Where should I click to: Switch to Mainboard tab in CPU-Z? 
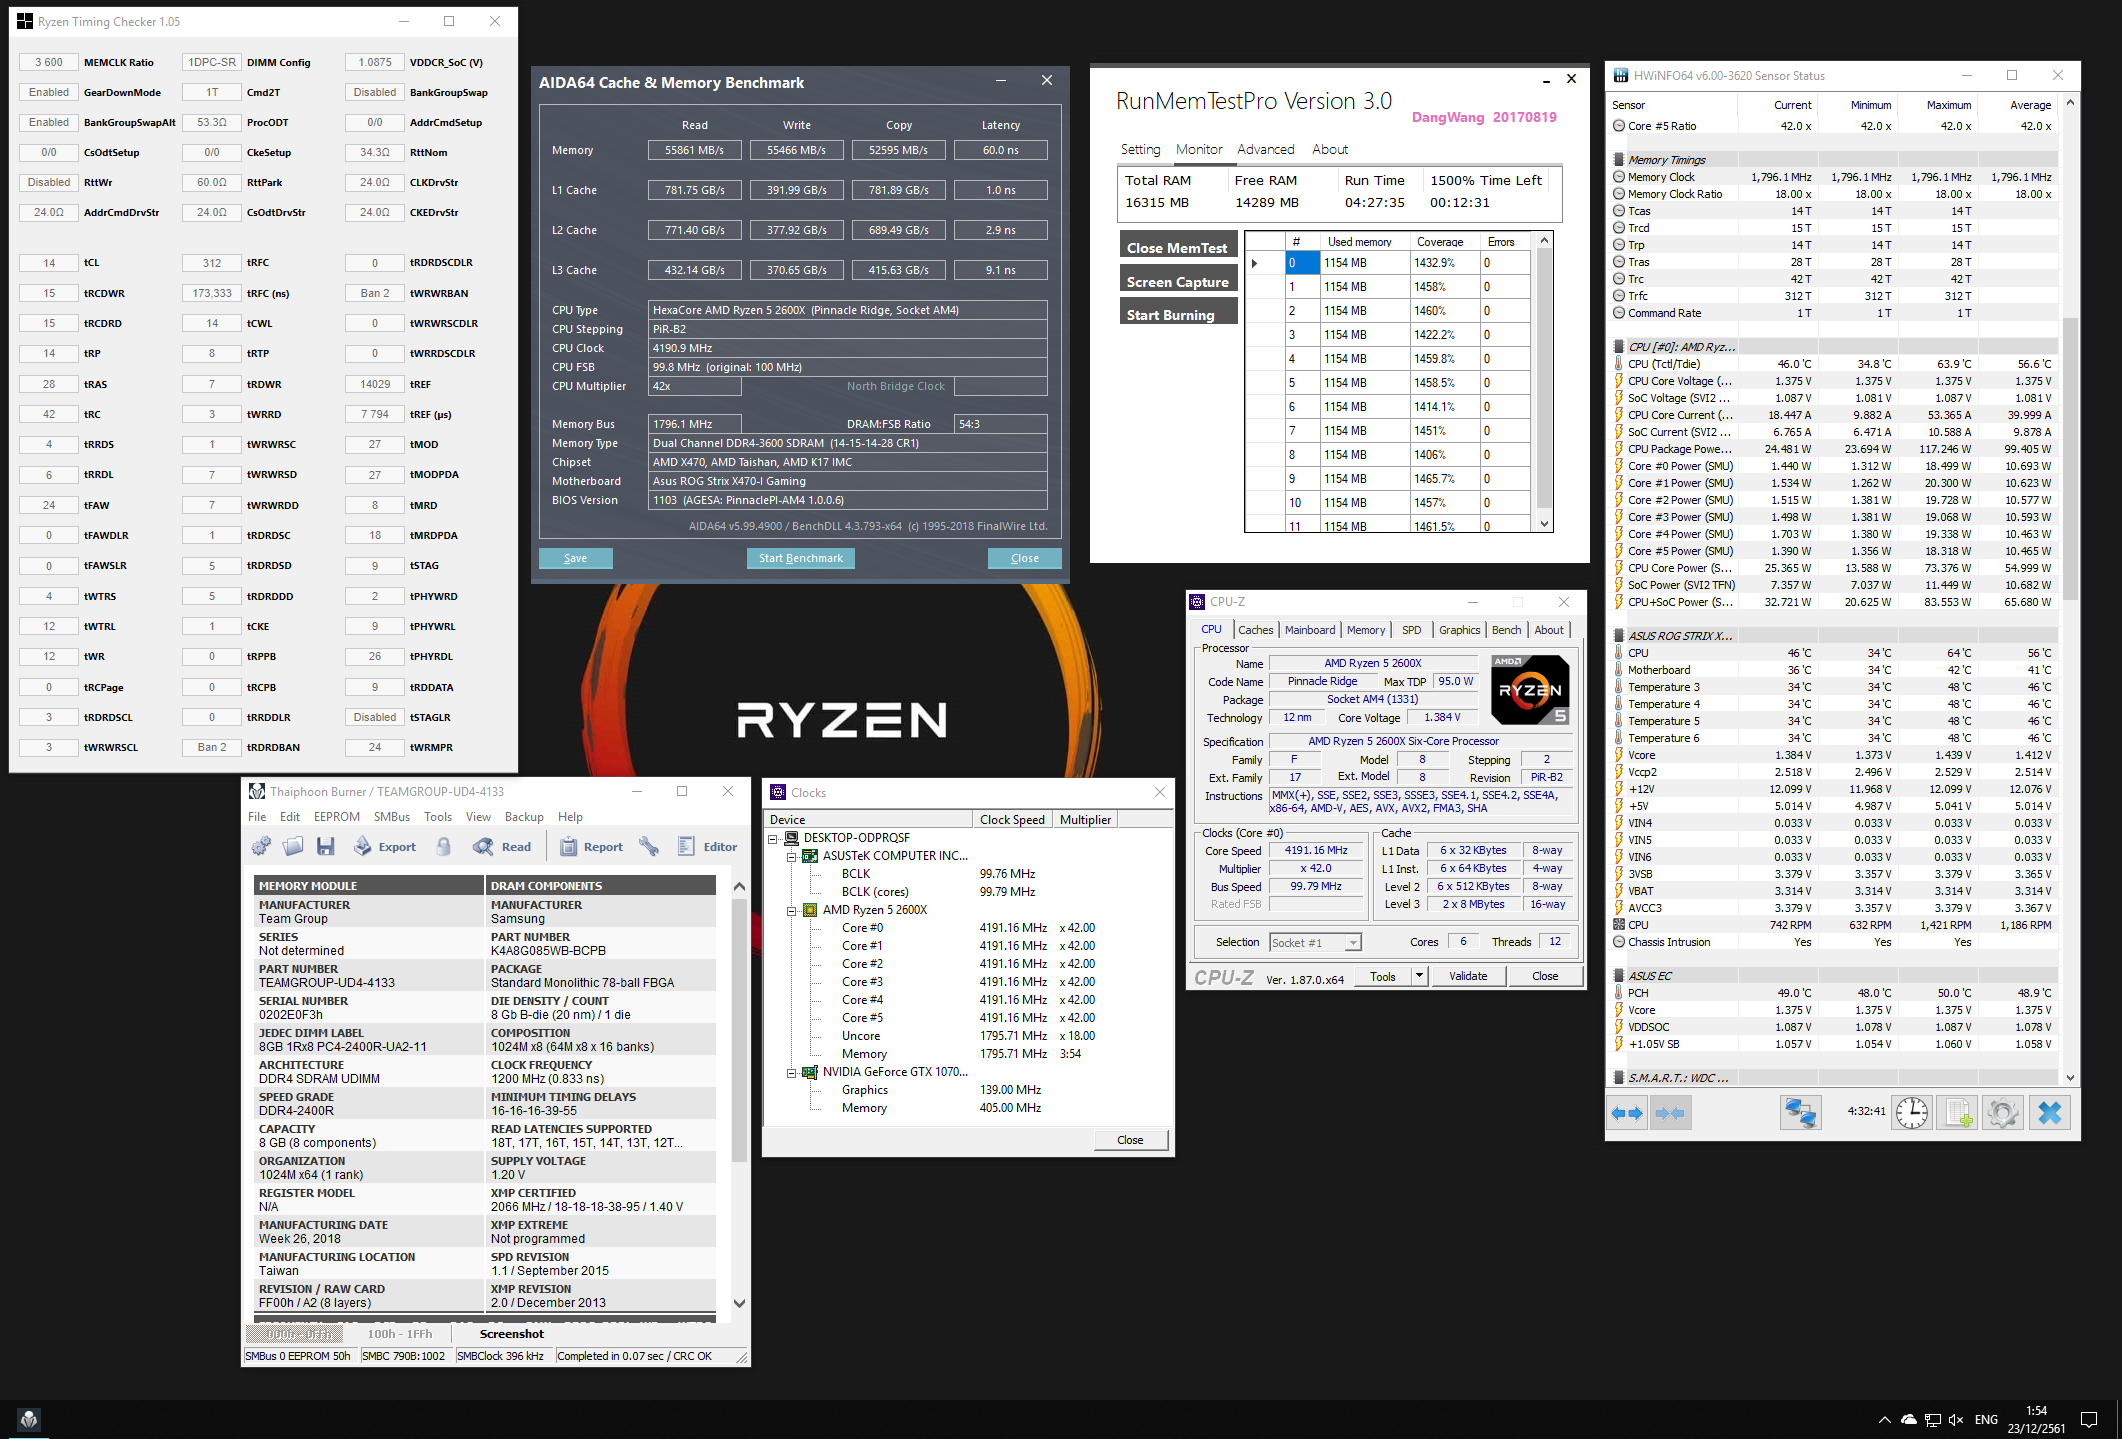pos(1310,630)
